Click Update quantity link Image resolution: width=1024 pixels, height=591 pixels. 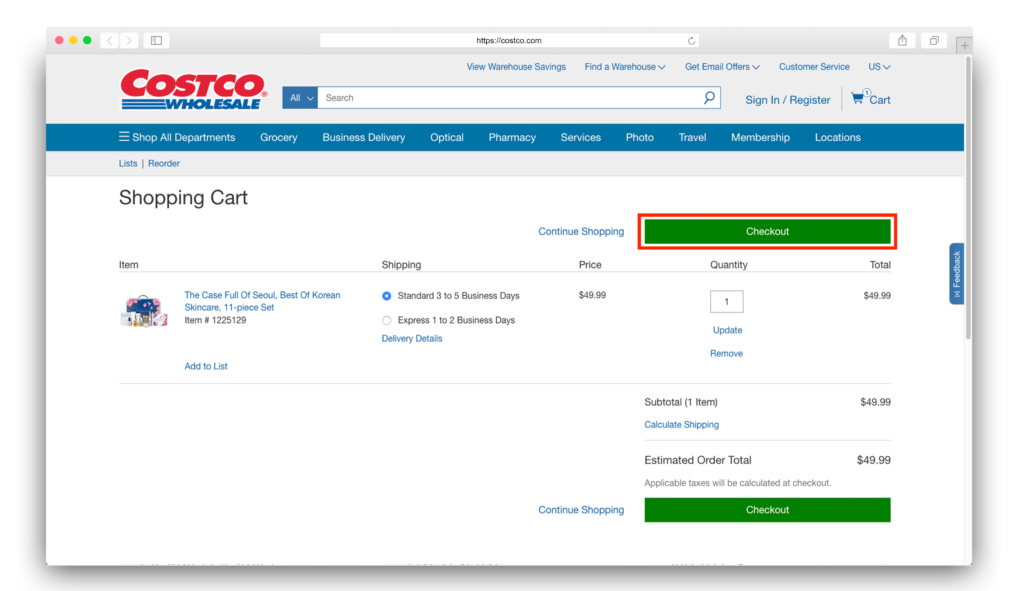[x=727, y=330]
